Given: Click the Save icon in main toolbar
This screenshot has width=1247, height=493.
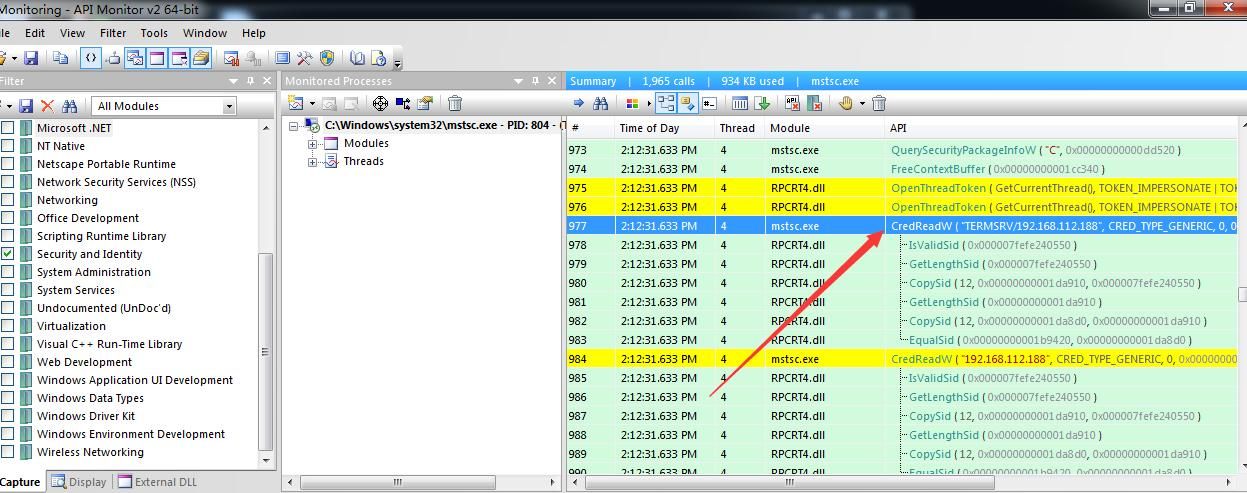Looking at the screenshot, I should (31, 58).
